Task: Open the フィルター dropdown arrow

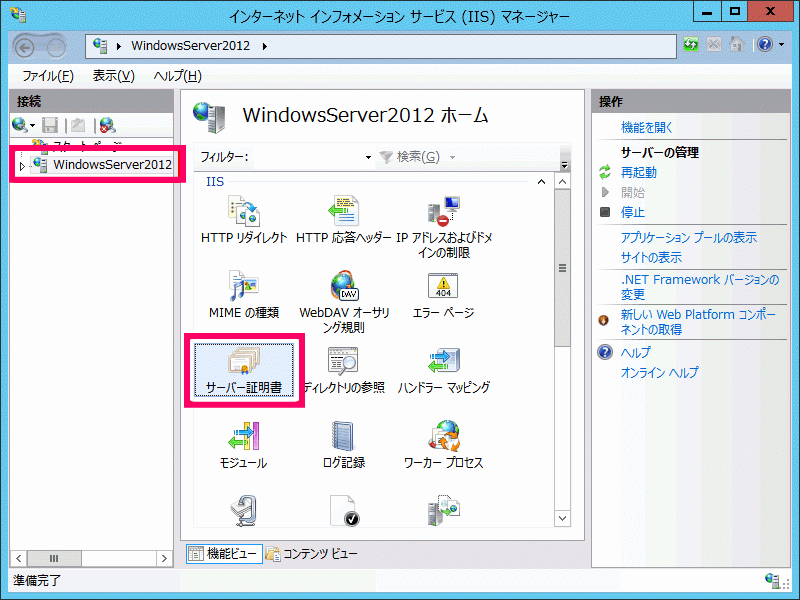Action: (x=368, y=157)
